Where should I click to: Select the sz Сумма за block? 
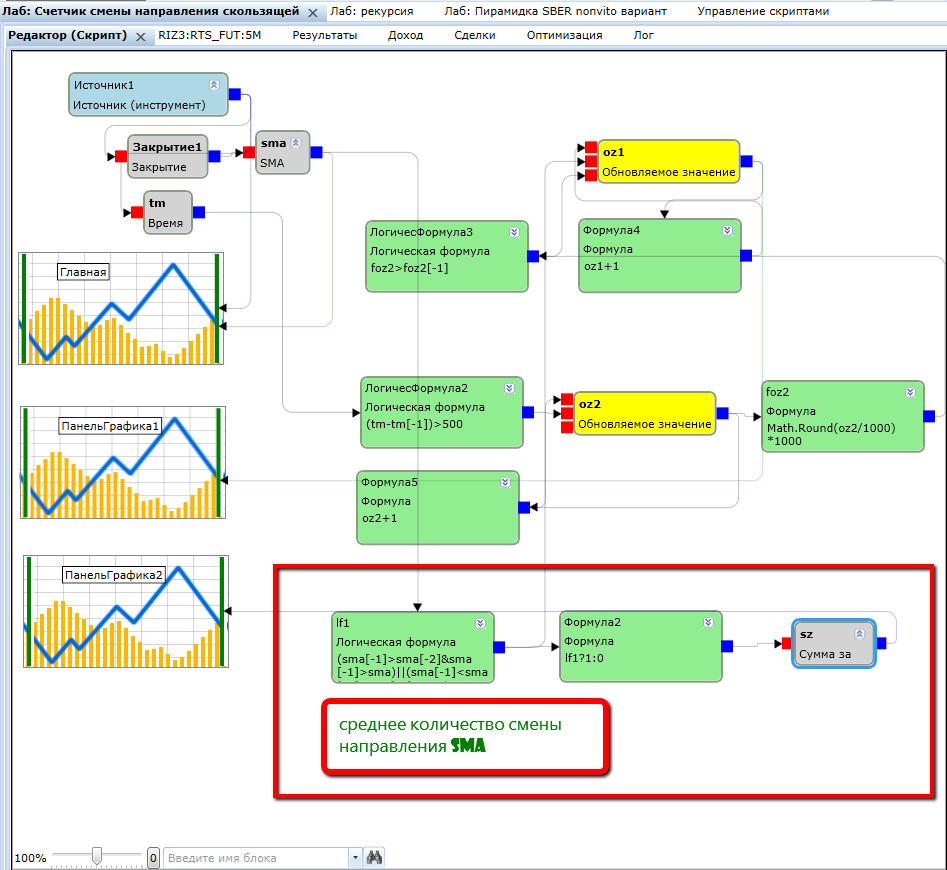tap(833, 644)
